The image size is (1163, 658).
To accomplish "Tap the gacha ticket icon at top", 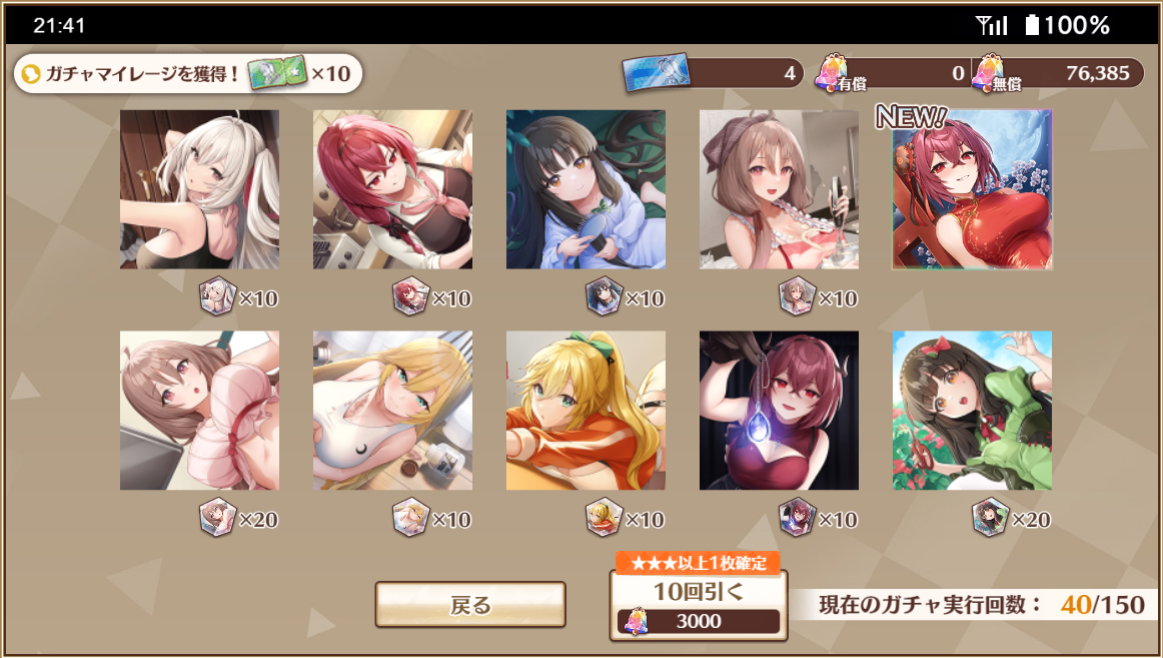I will 656,72.
